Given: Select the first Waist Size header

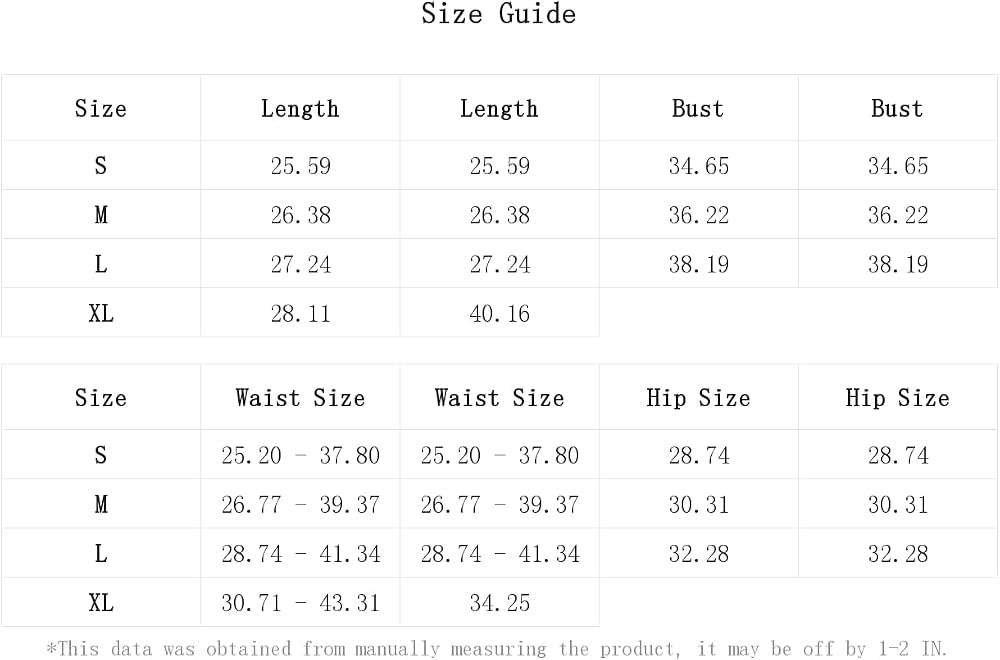Looking at the screenshot, I should pyautogui.click(x=300, y=398).
